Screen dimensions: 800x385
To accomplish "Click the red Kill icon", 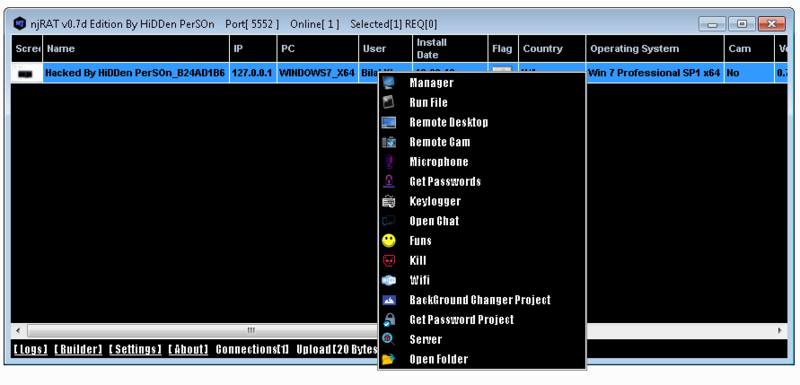I will (x=389, y=261).
